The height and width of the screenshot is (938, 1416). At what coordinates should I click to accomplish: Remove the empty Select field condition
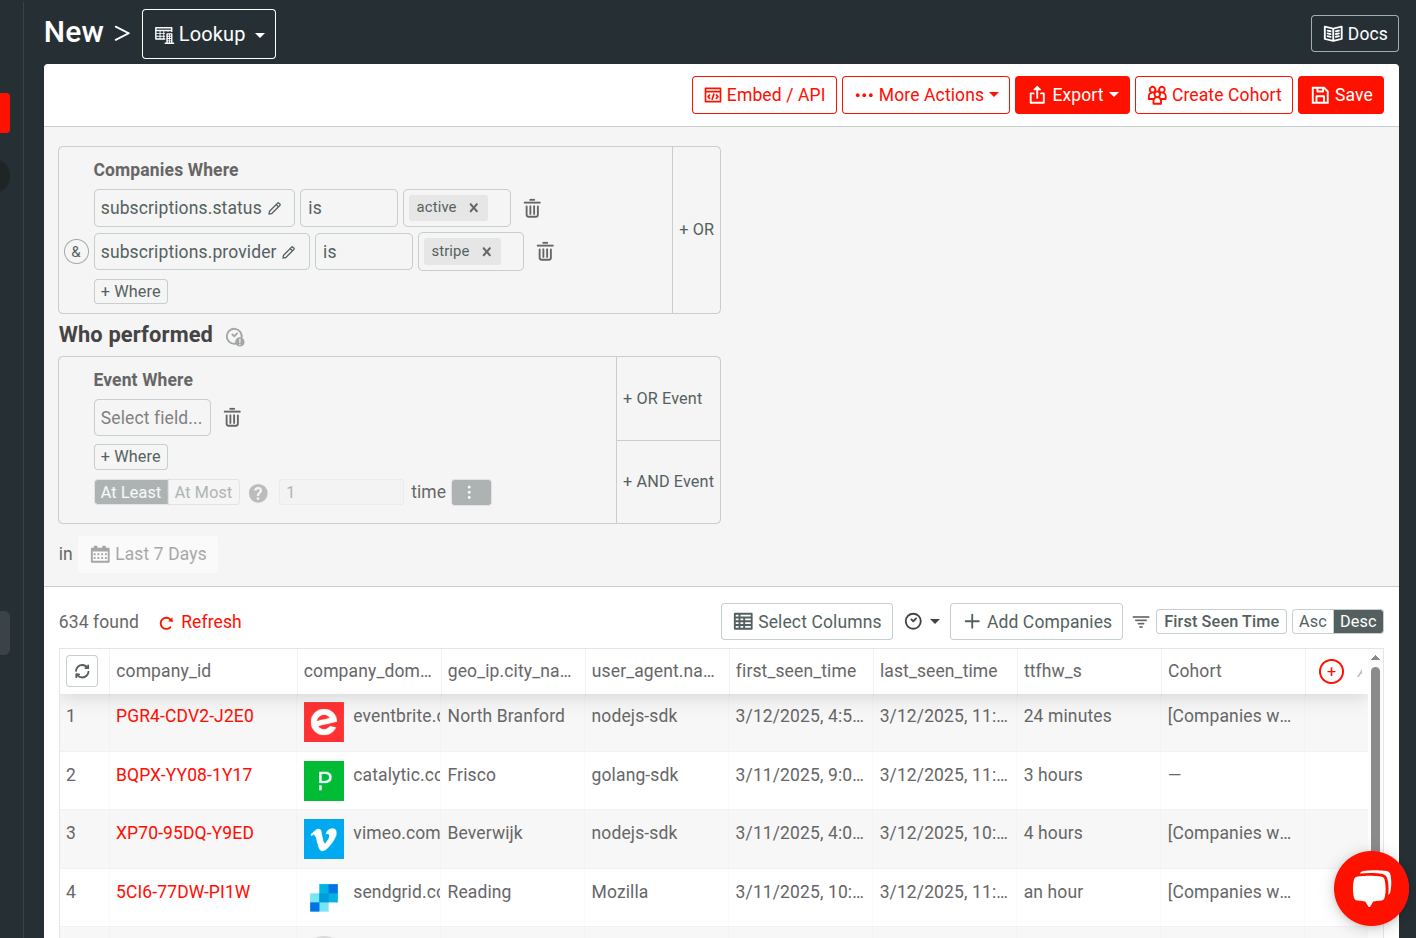coord(232,417)
